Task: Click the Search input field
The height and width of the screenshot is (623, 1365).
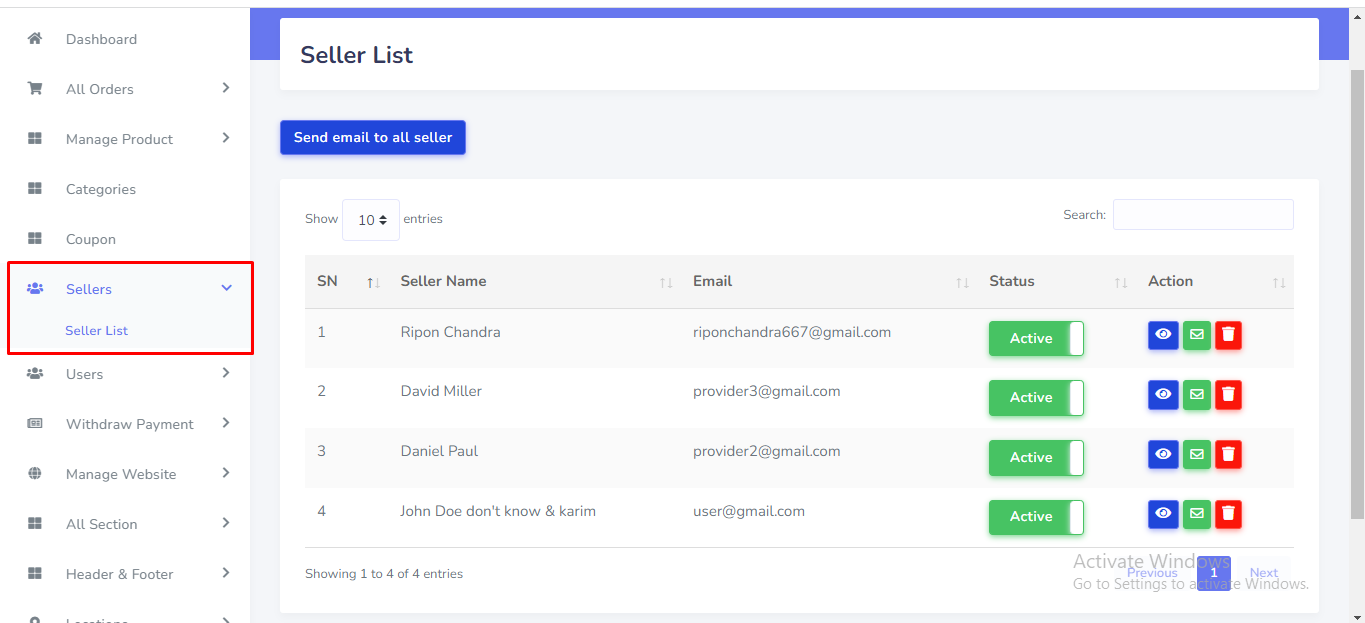Action: pos(1203,215)
